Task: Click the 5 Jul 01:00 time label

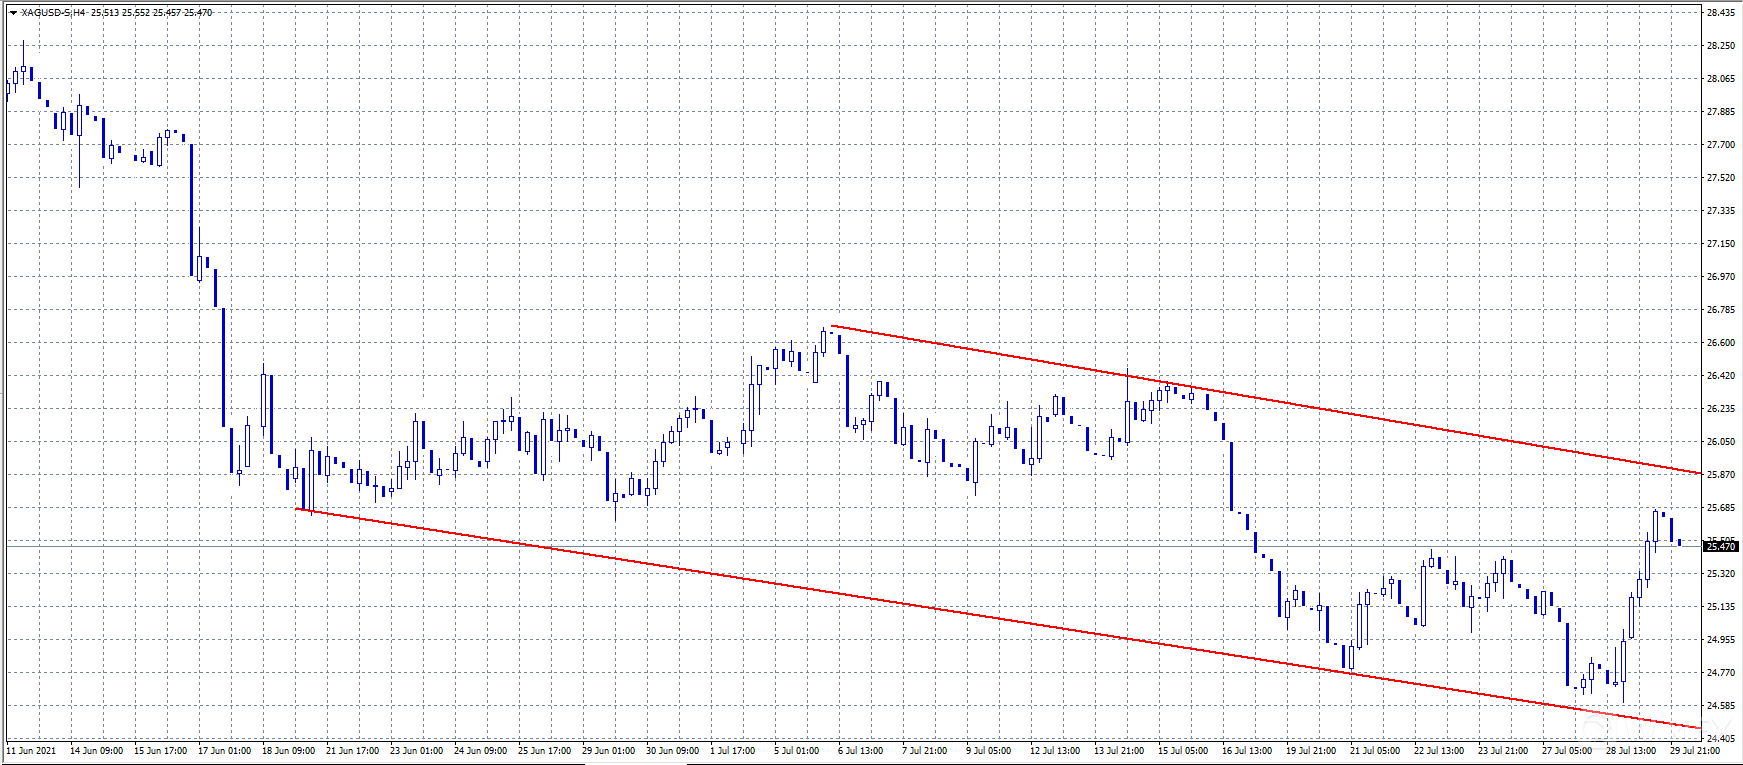Action: [x=795, y=751]
